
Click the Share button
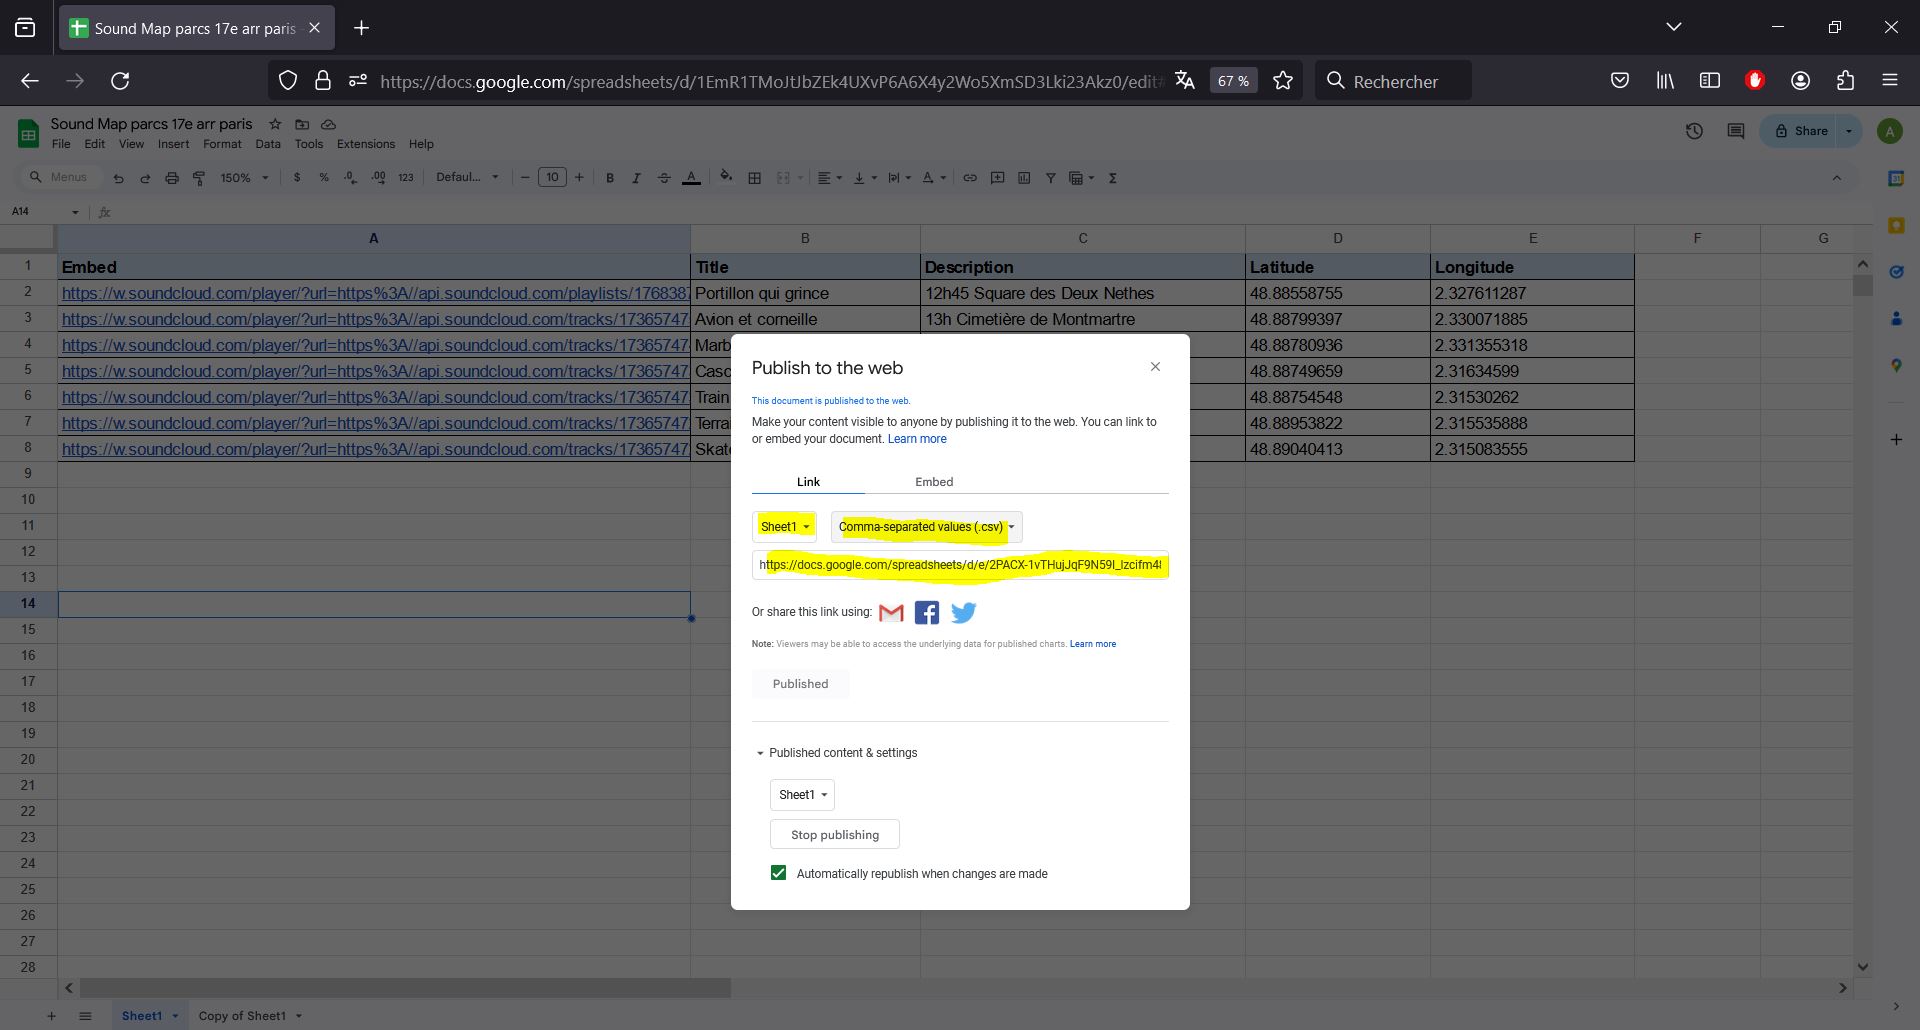(x=1801, y=131)
